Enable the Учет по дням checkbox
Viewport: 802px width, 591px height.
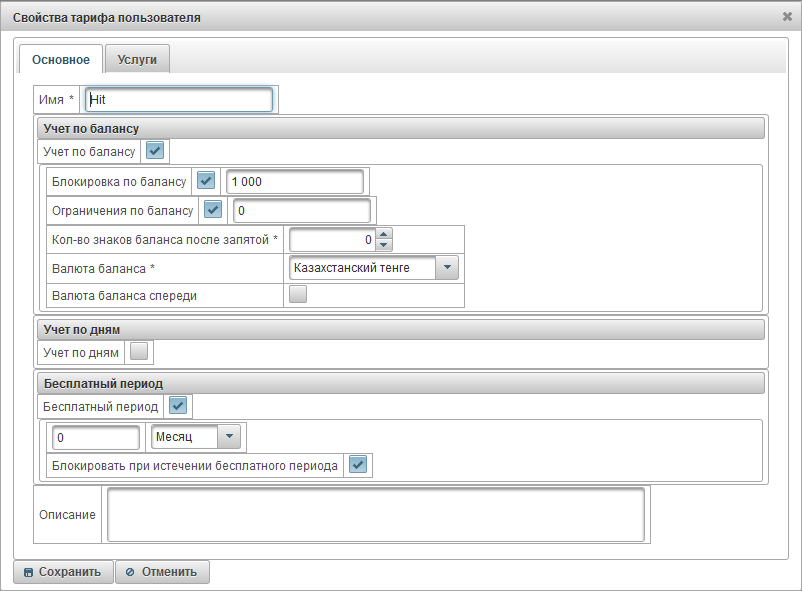coord(139,352)
